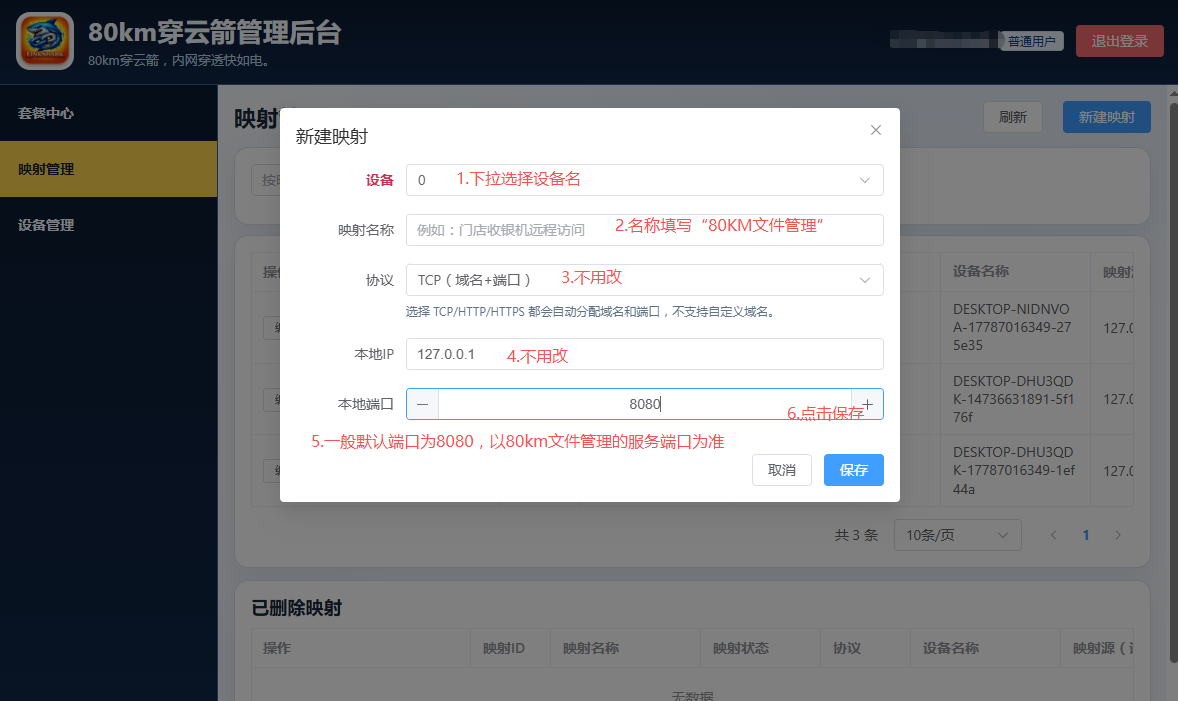This screenshot has height=701, width=1178.
Task: Open 套餐中心 in the sidebar
Action: click(x=109, y=113)
